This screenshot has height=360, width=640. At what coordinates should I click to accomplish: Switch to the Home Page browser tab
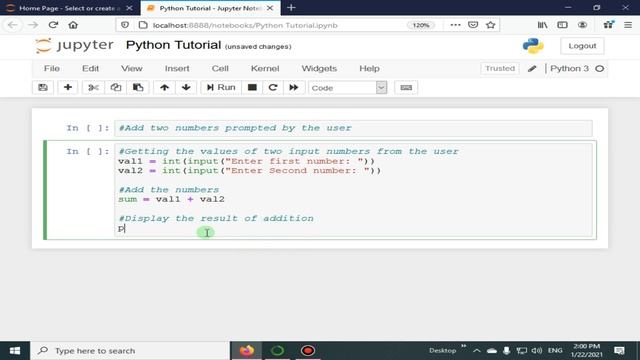pyautogui.click(x=69, y=8)
